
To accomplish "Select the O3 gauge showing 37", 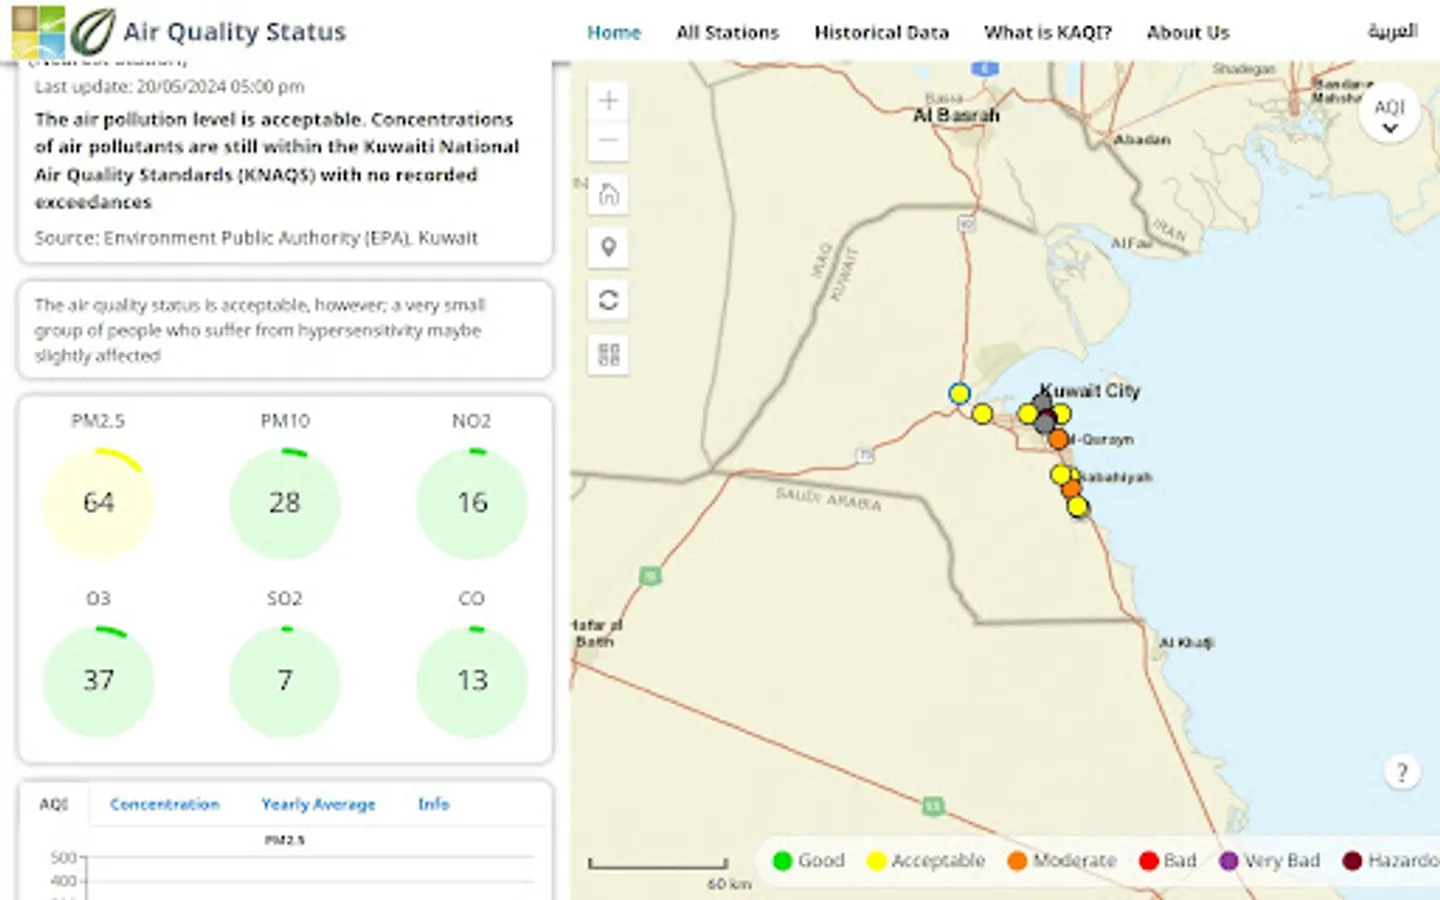I will [x=98, y=681].
